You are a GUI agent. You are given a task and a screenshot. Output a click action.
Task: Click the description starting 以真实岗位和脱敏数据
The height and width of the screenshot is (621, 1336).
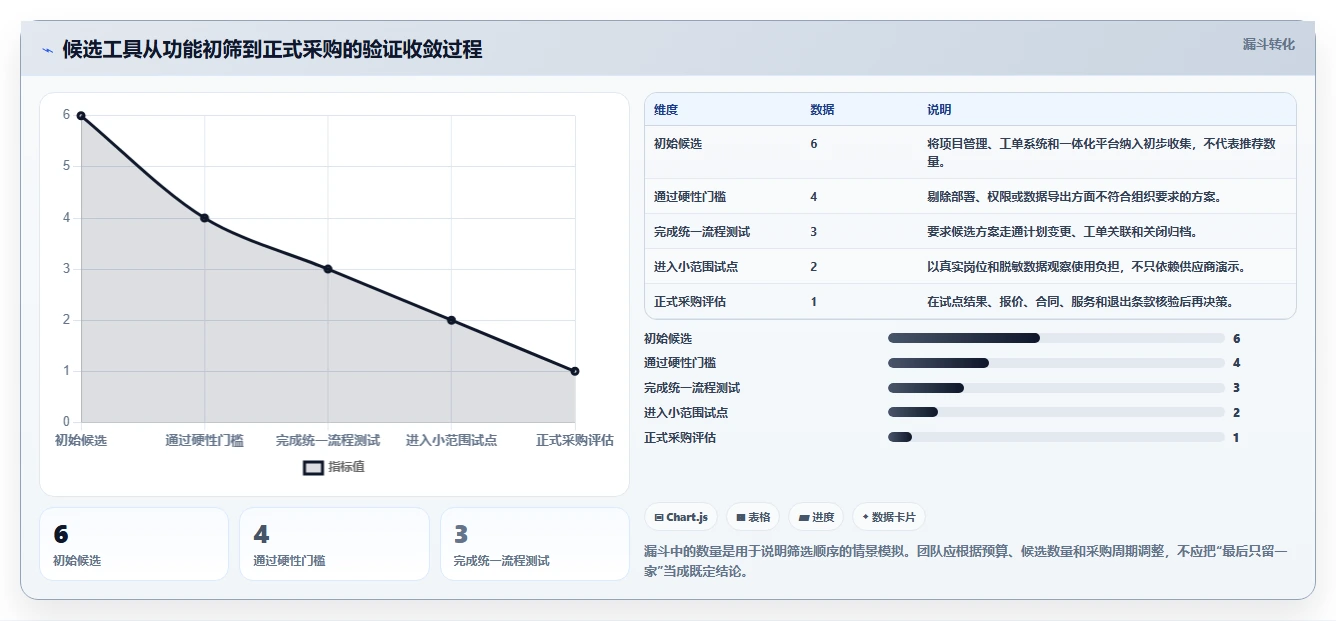1086,267
